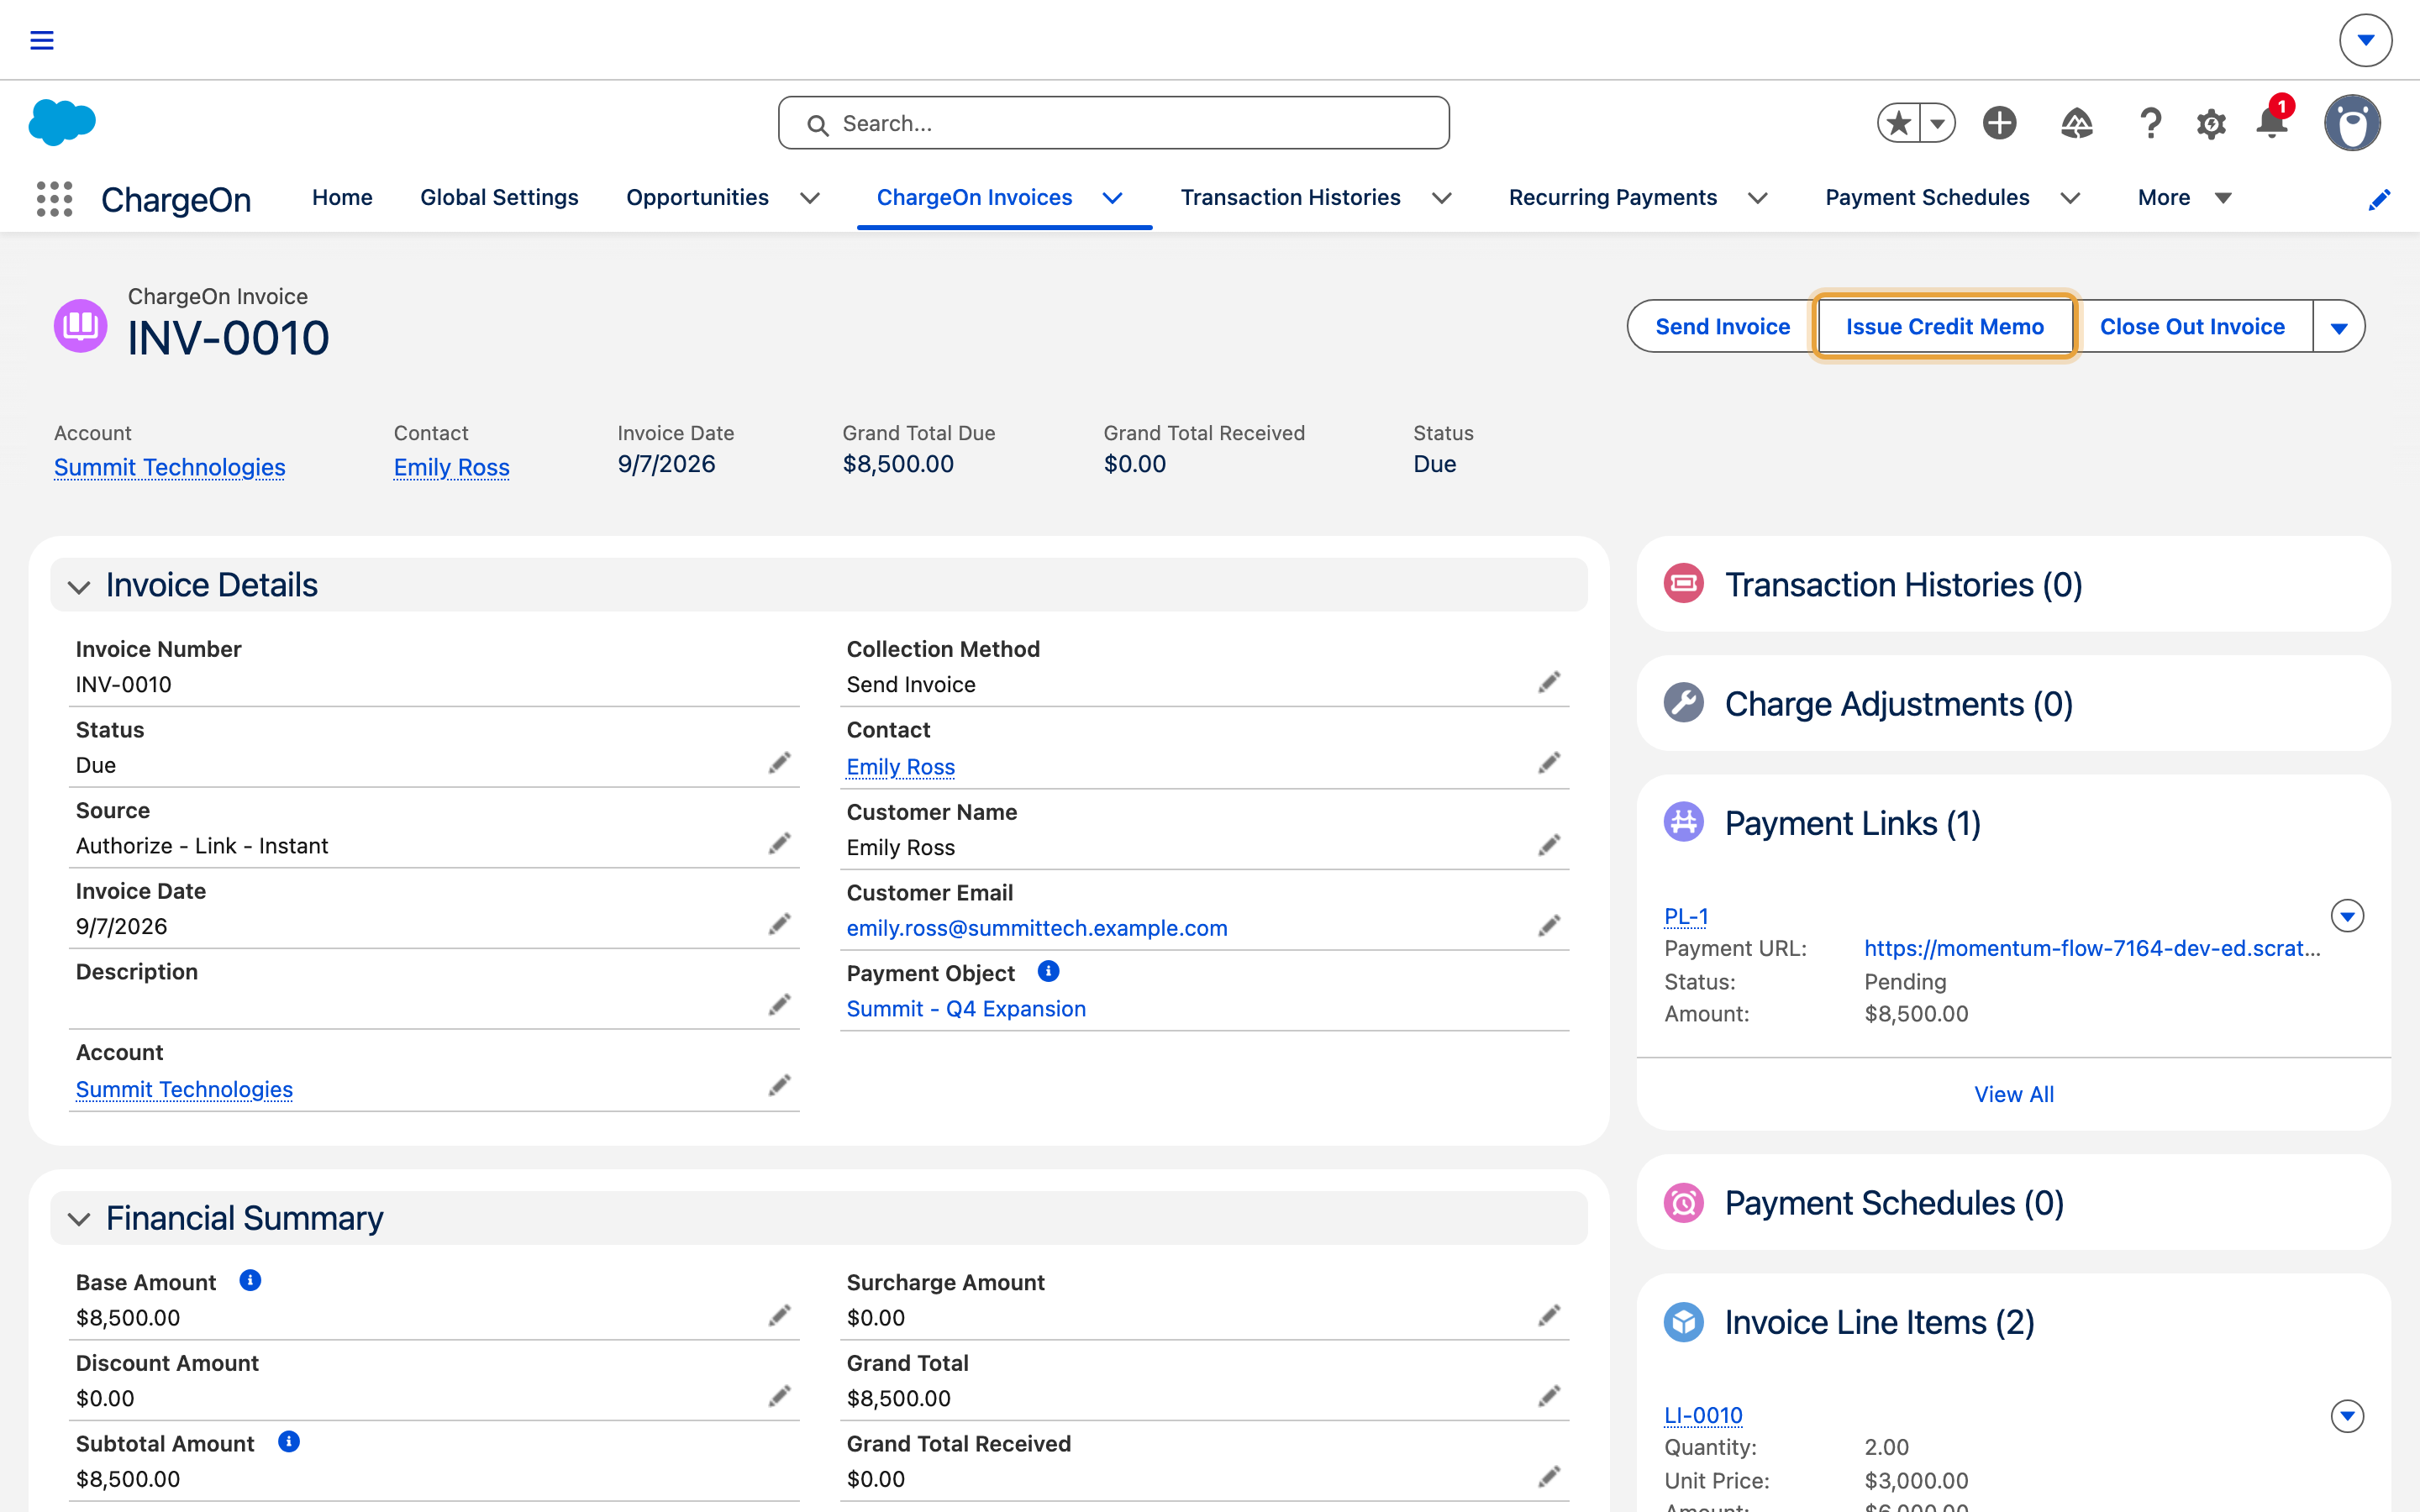
Task: Expand Transaction Histories tab chevron menu
Action: 1441,198
